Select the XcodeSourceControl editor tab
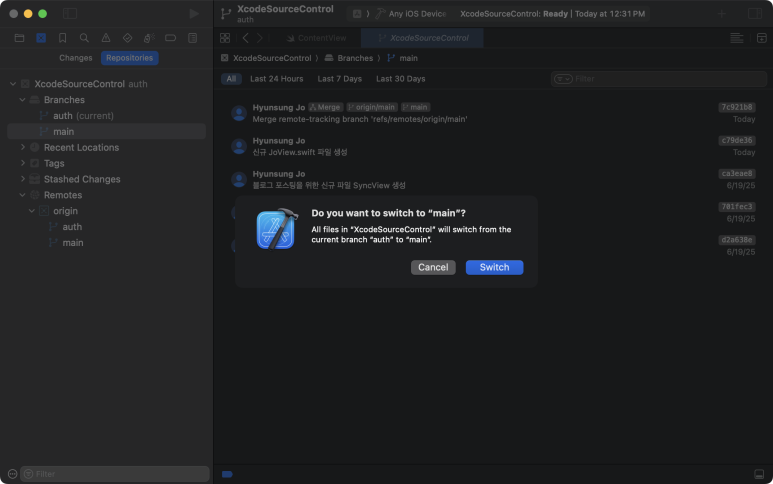This screenshot has height=484, width=773. [422, 38]
